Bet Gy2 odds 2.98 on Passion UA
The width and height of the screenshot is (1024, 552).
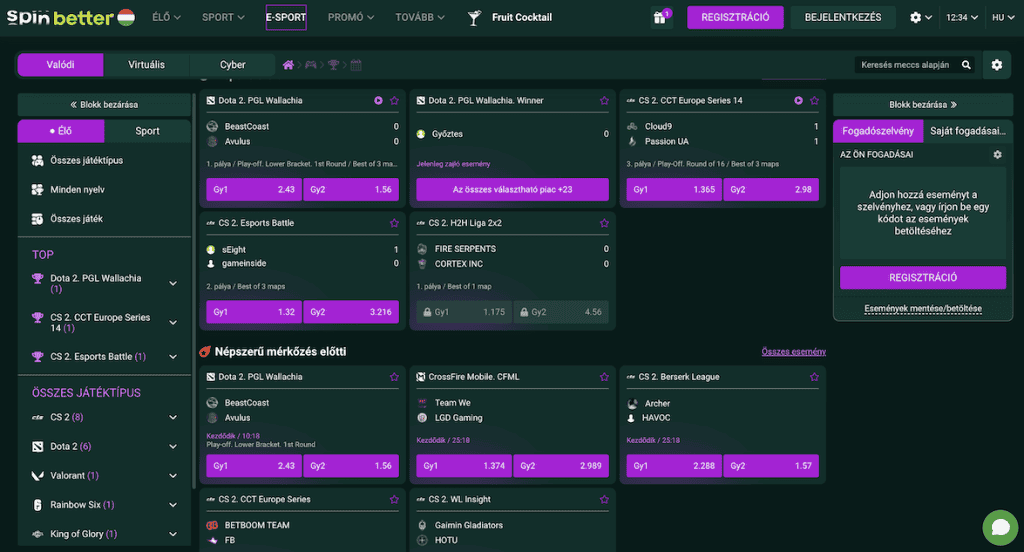tap(772, 190)
